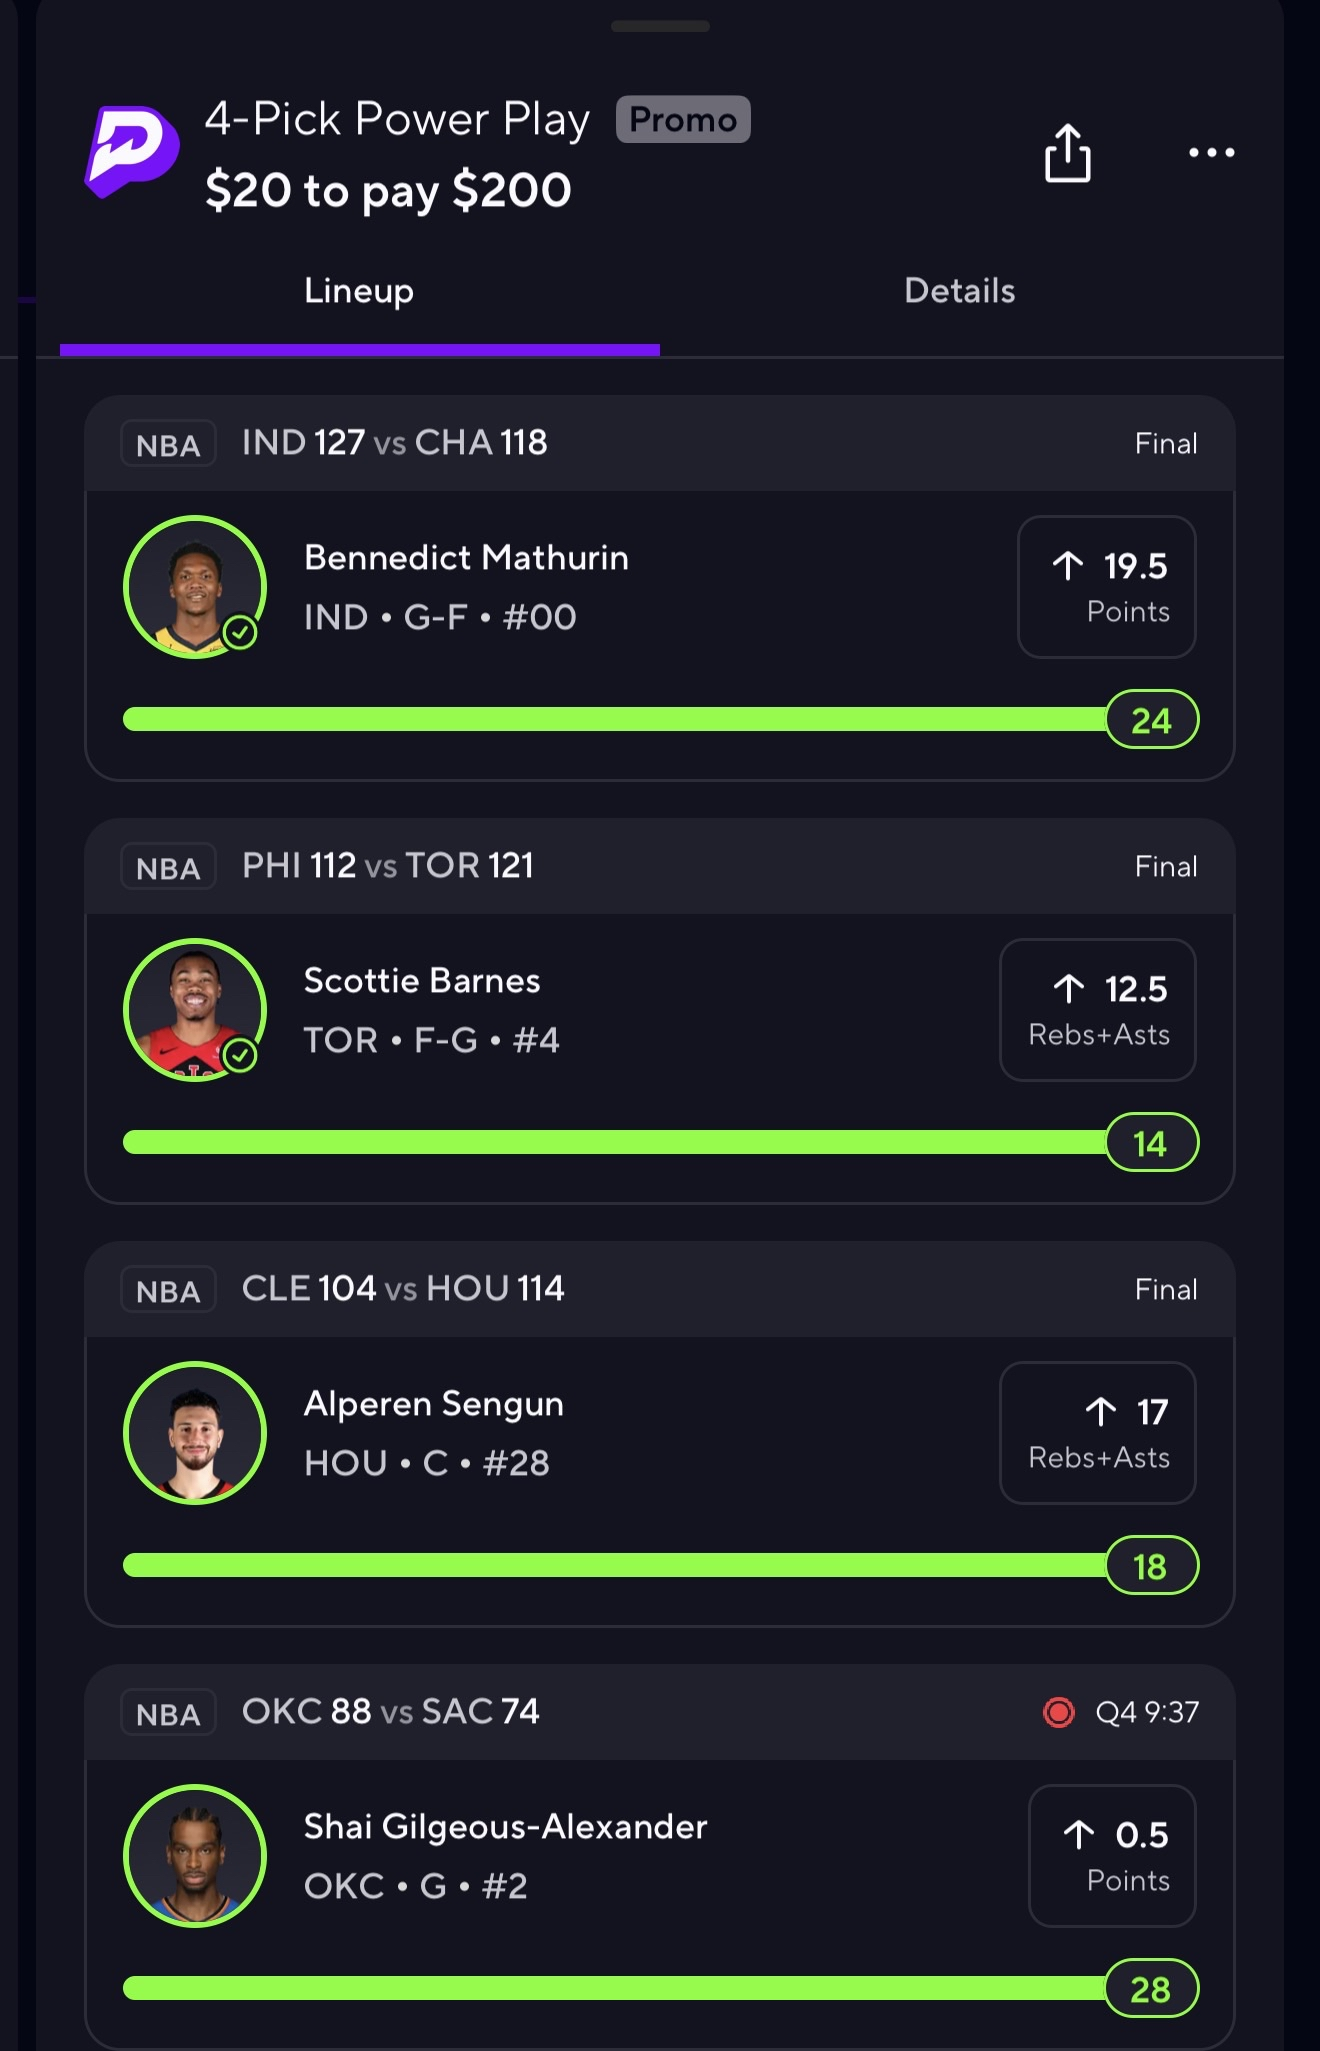This screenshot has width=1320, height=2051.
Task: Tap the live red indicator on OKC game
Action: pos(1058,1712)
